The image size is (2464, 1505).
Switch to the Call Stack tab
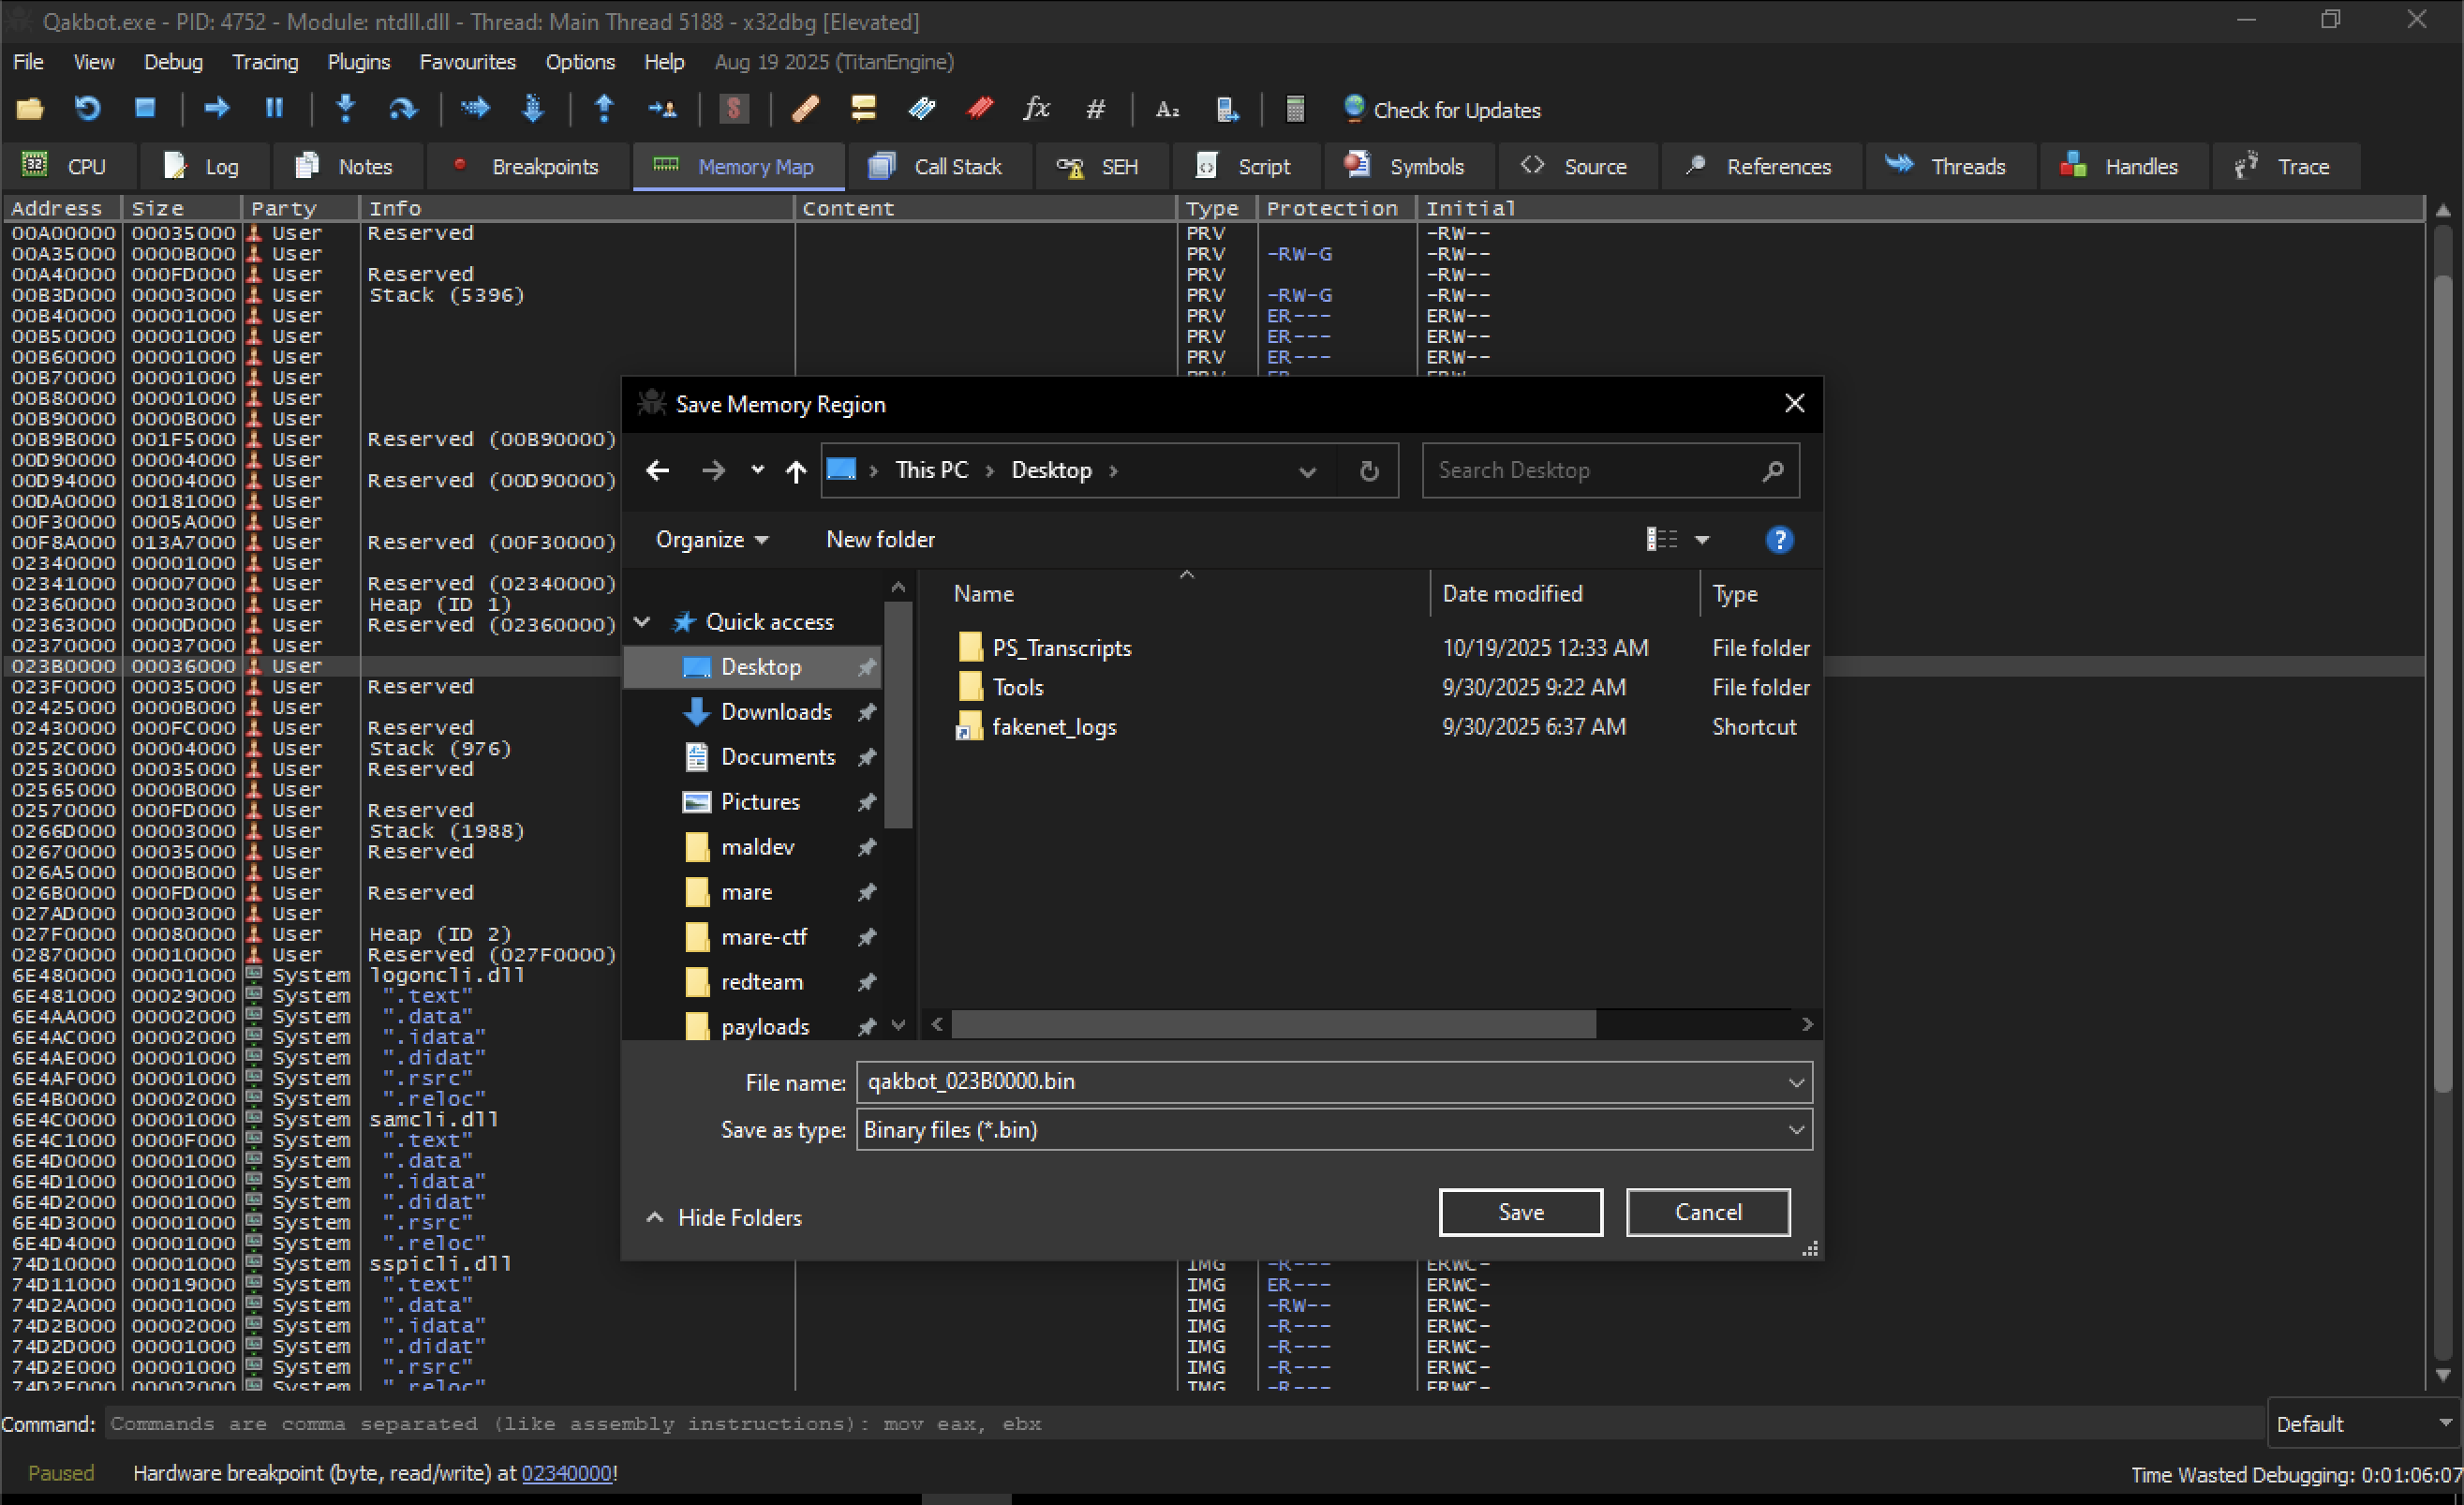(x=938, y=167)
